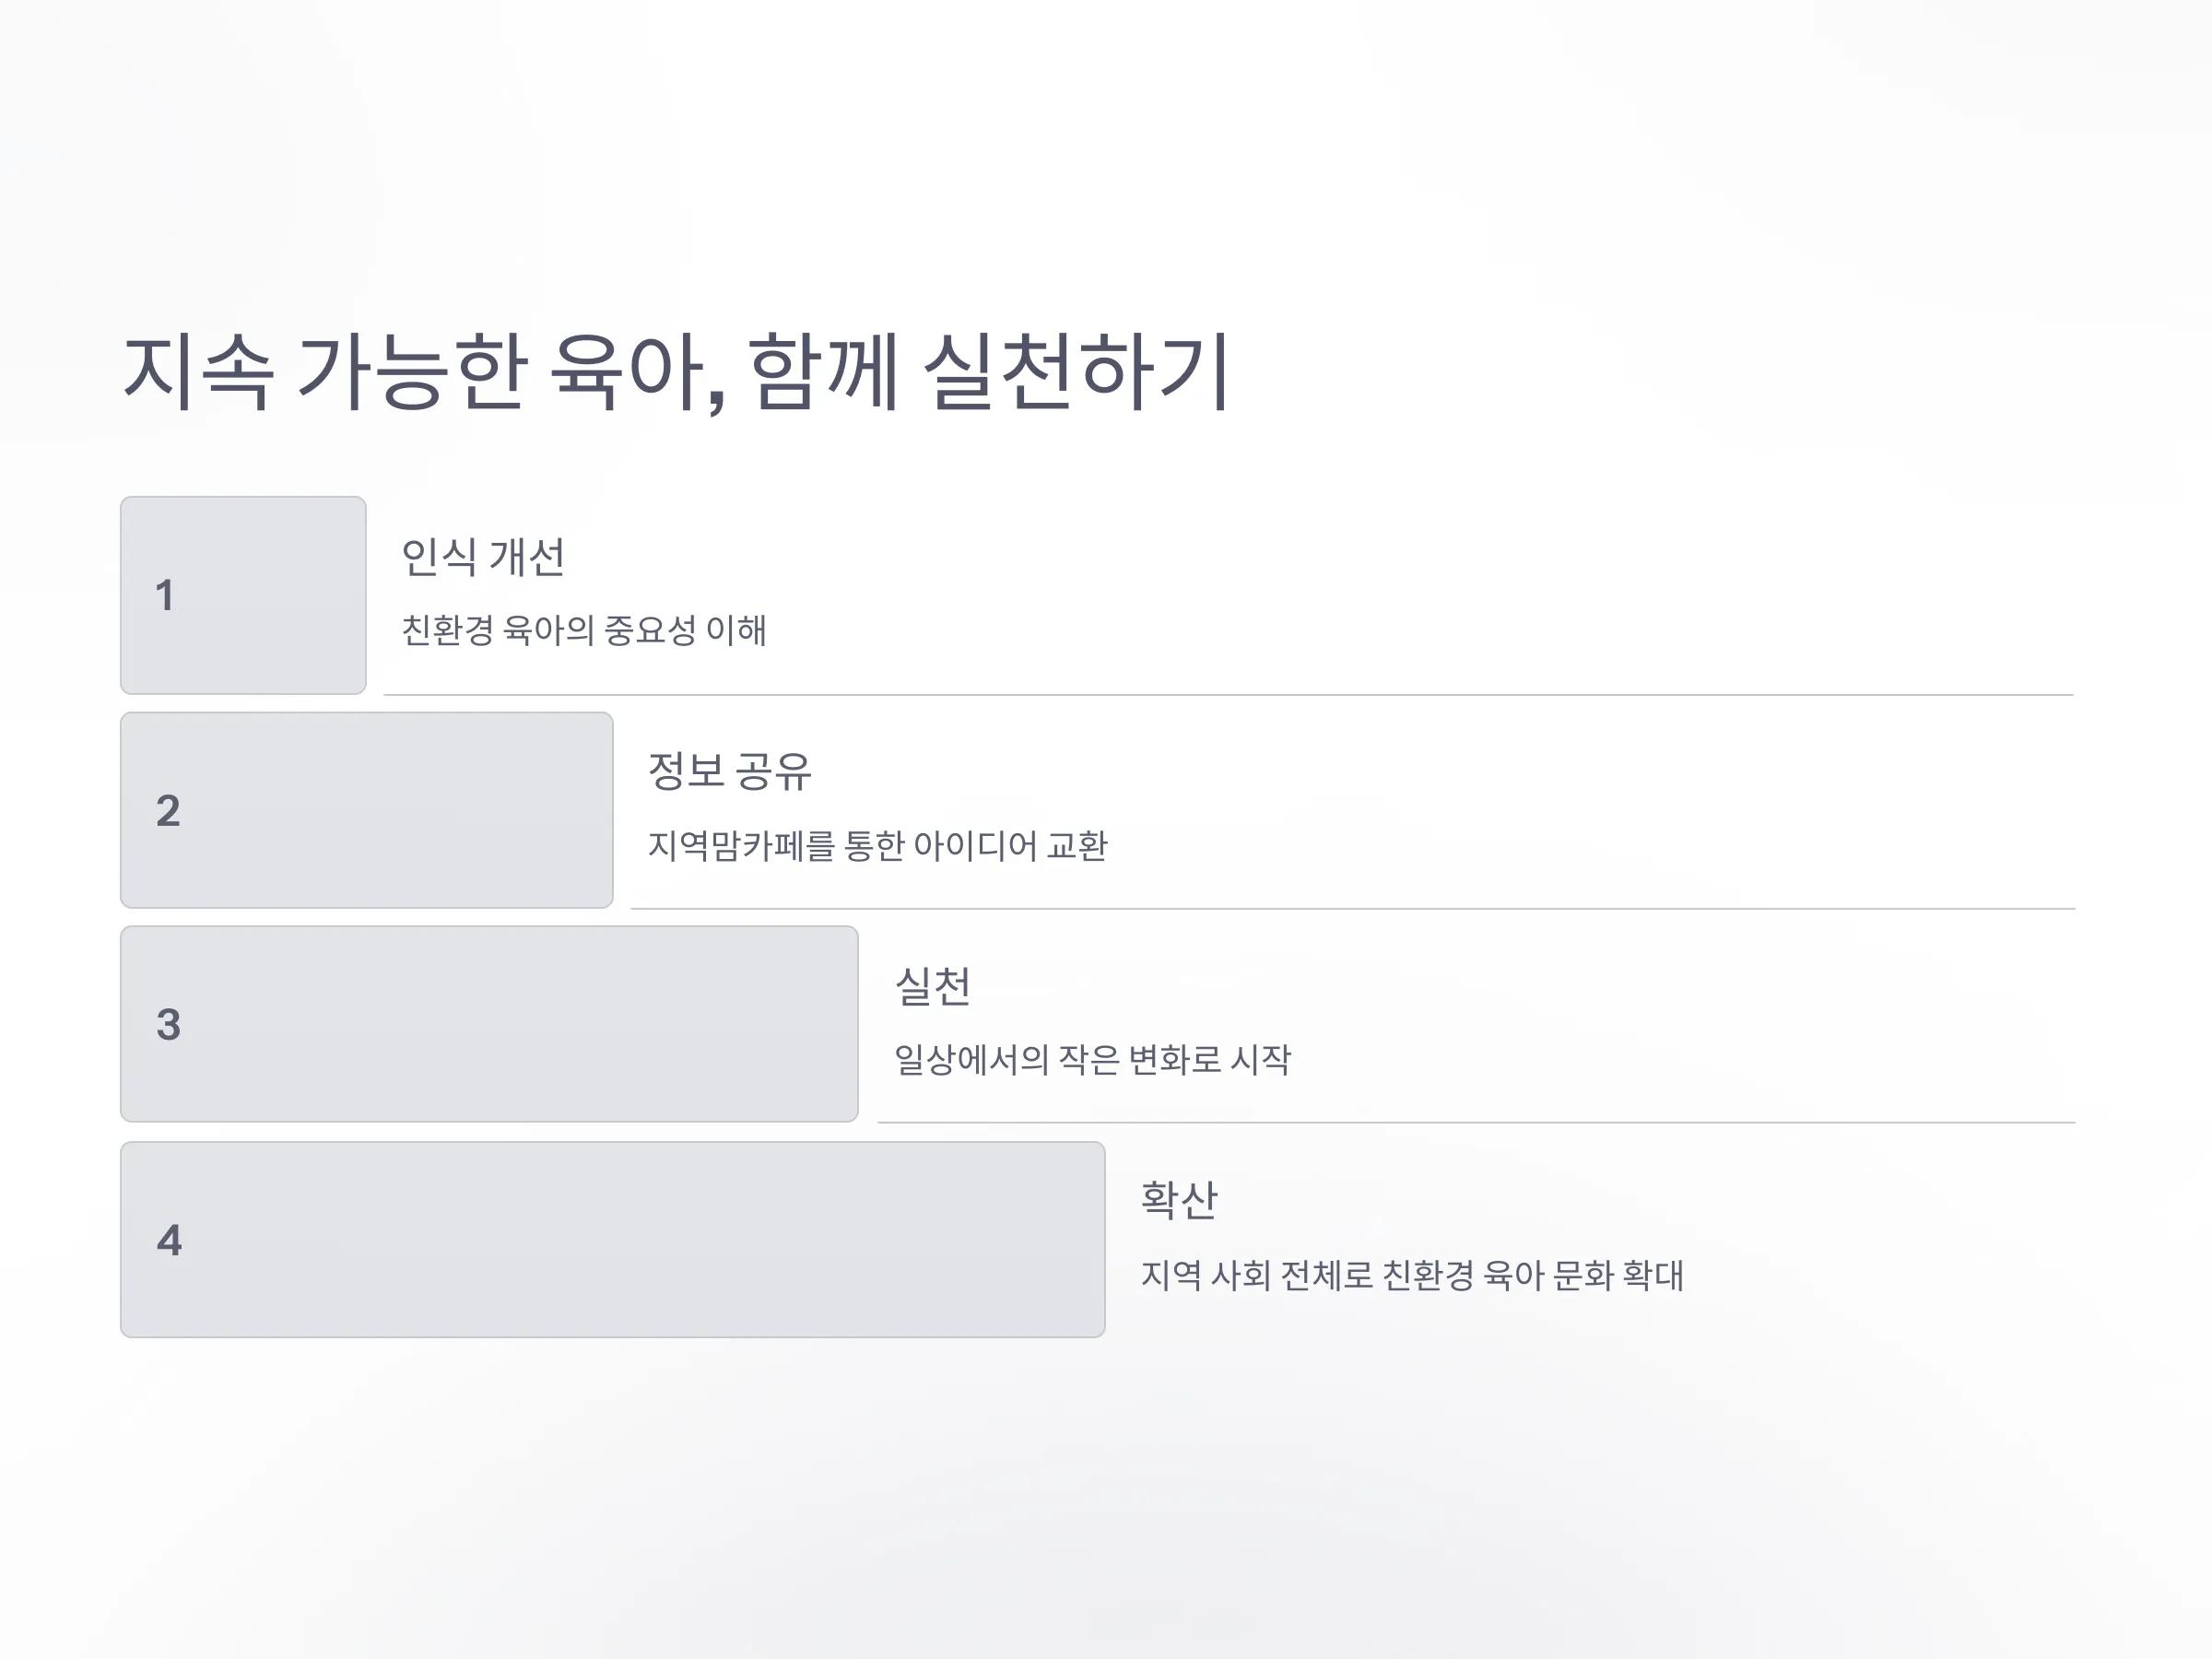The width and height of the screenshot is (2212, 1659).
Task: Click the 정보 공유 heading
Action: 730,772
